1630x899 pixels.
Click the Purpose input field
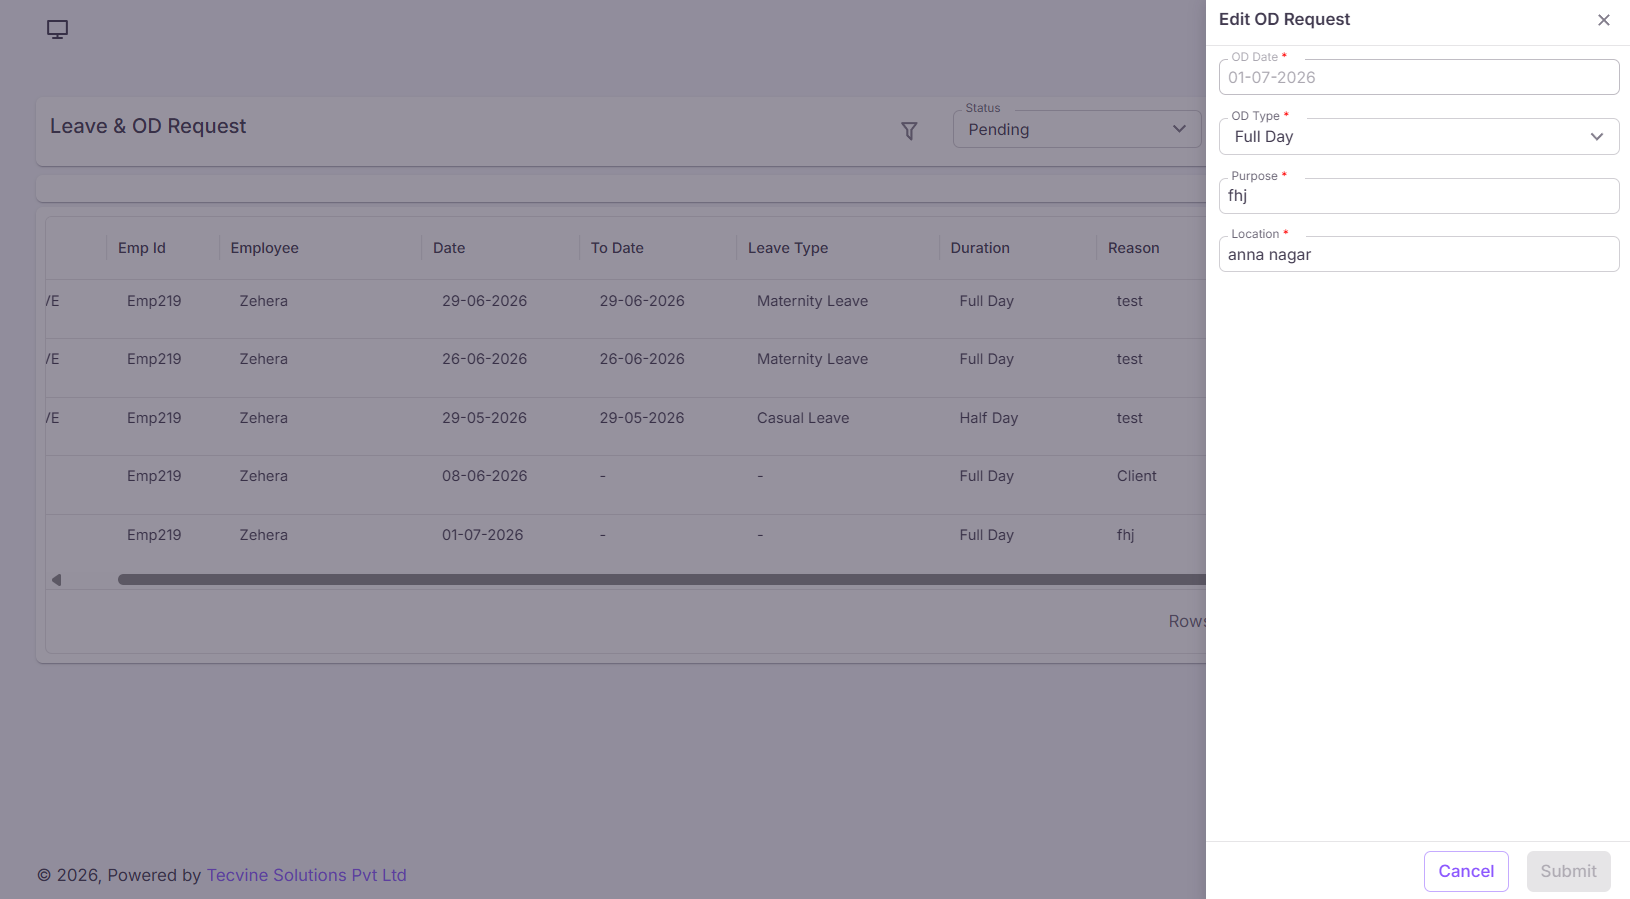[x=1418, y=196]
